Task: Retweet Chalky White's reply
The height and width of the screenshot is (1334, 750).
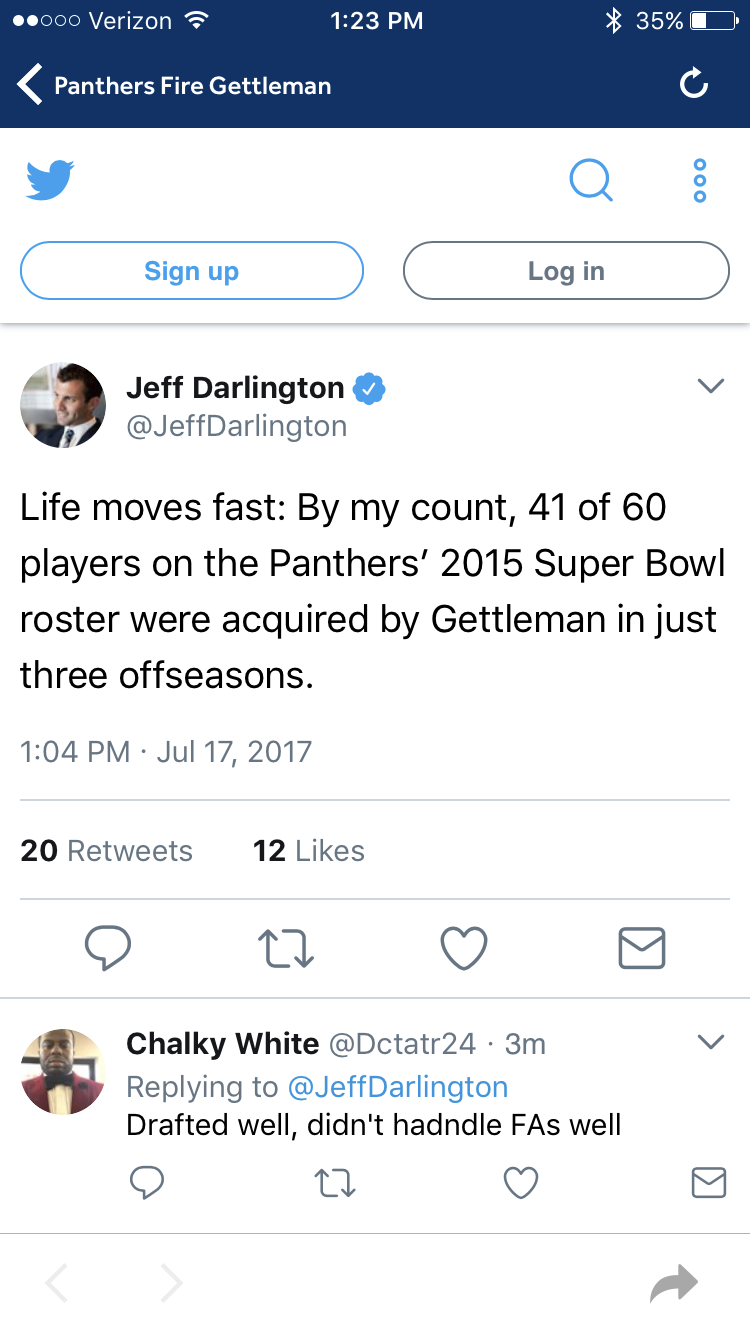Action: pyautogui.click(x=335, y=1184)
